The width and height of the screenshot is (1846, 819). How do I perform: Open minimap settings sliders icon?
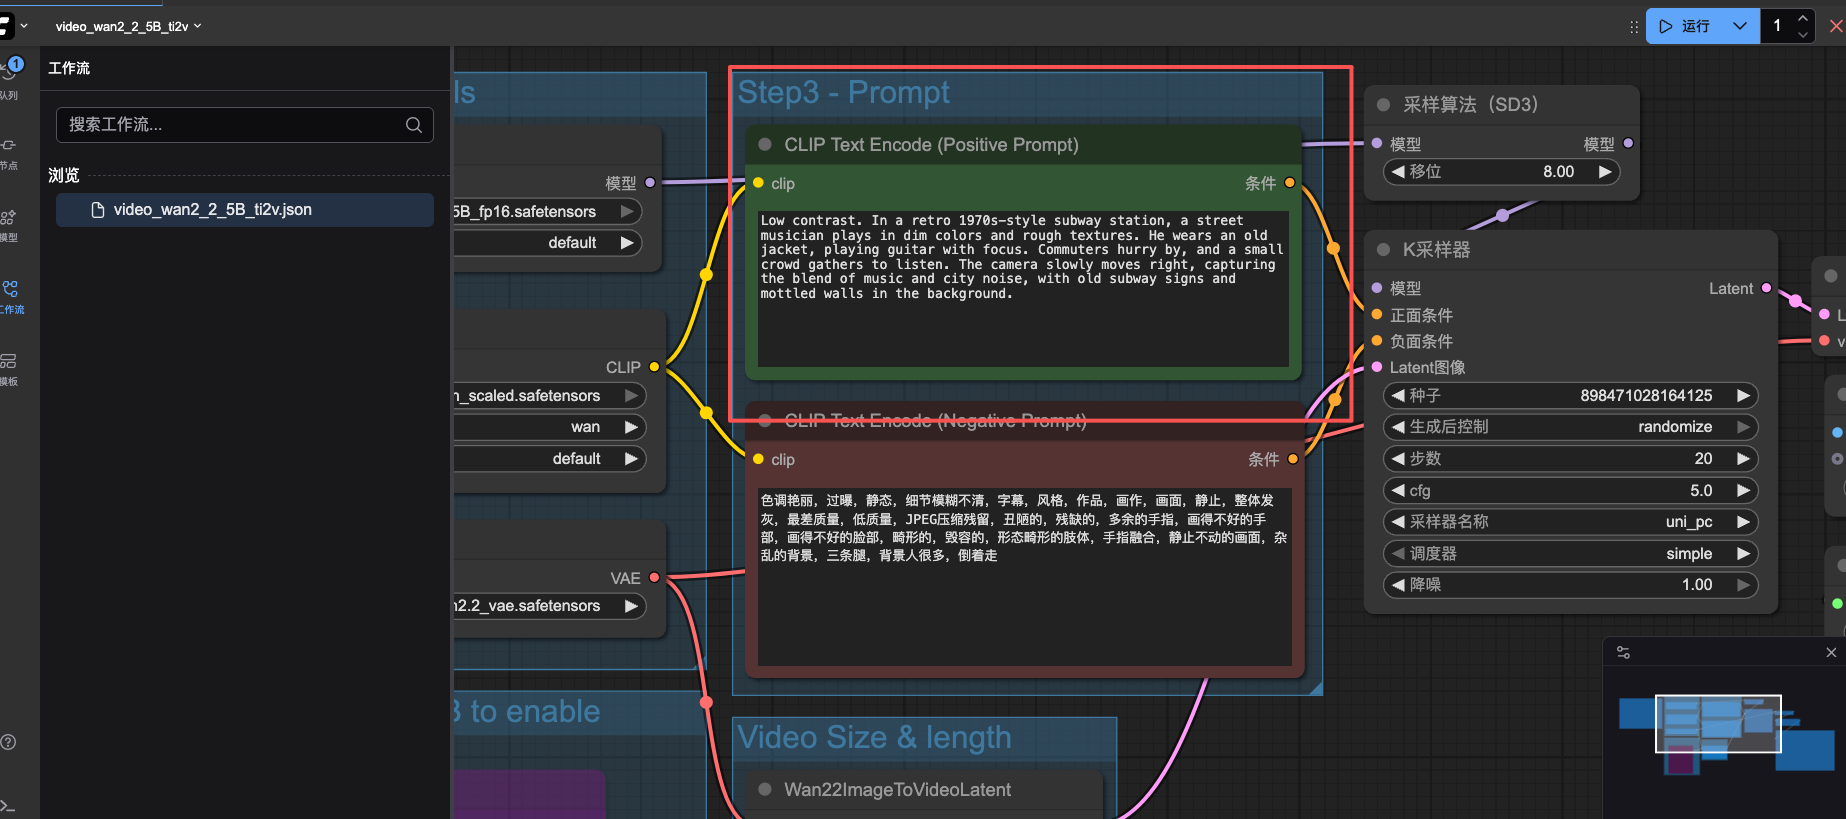click(x=1623, y=653)
